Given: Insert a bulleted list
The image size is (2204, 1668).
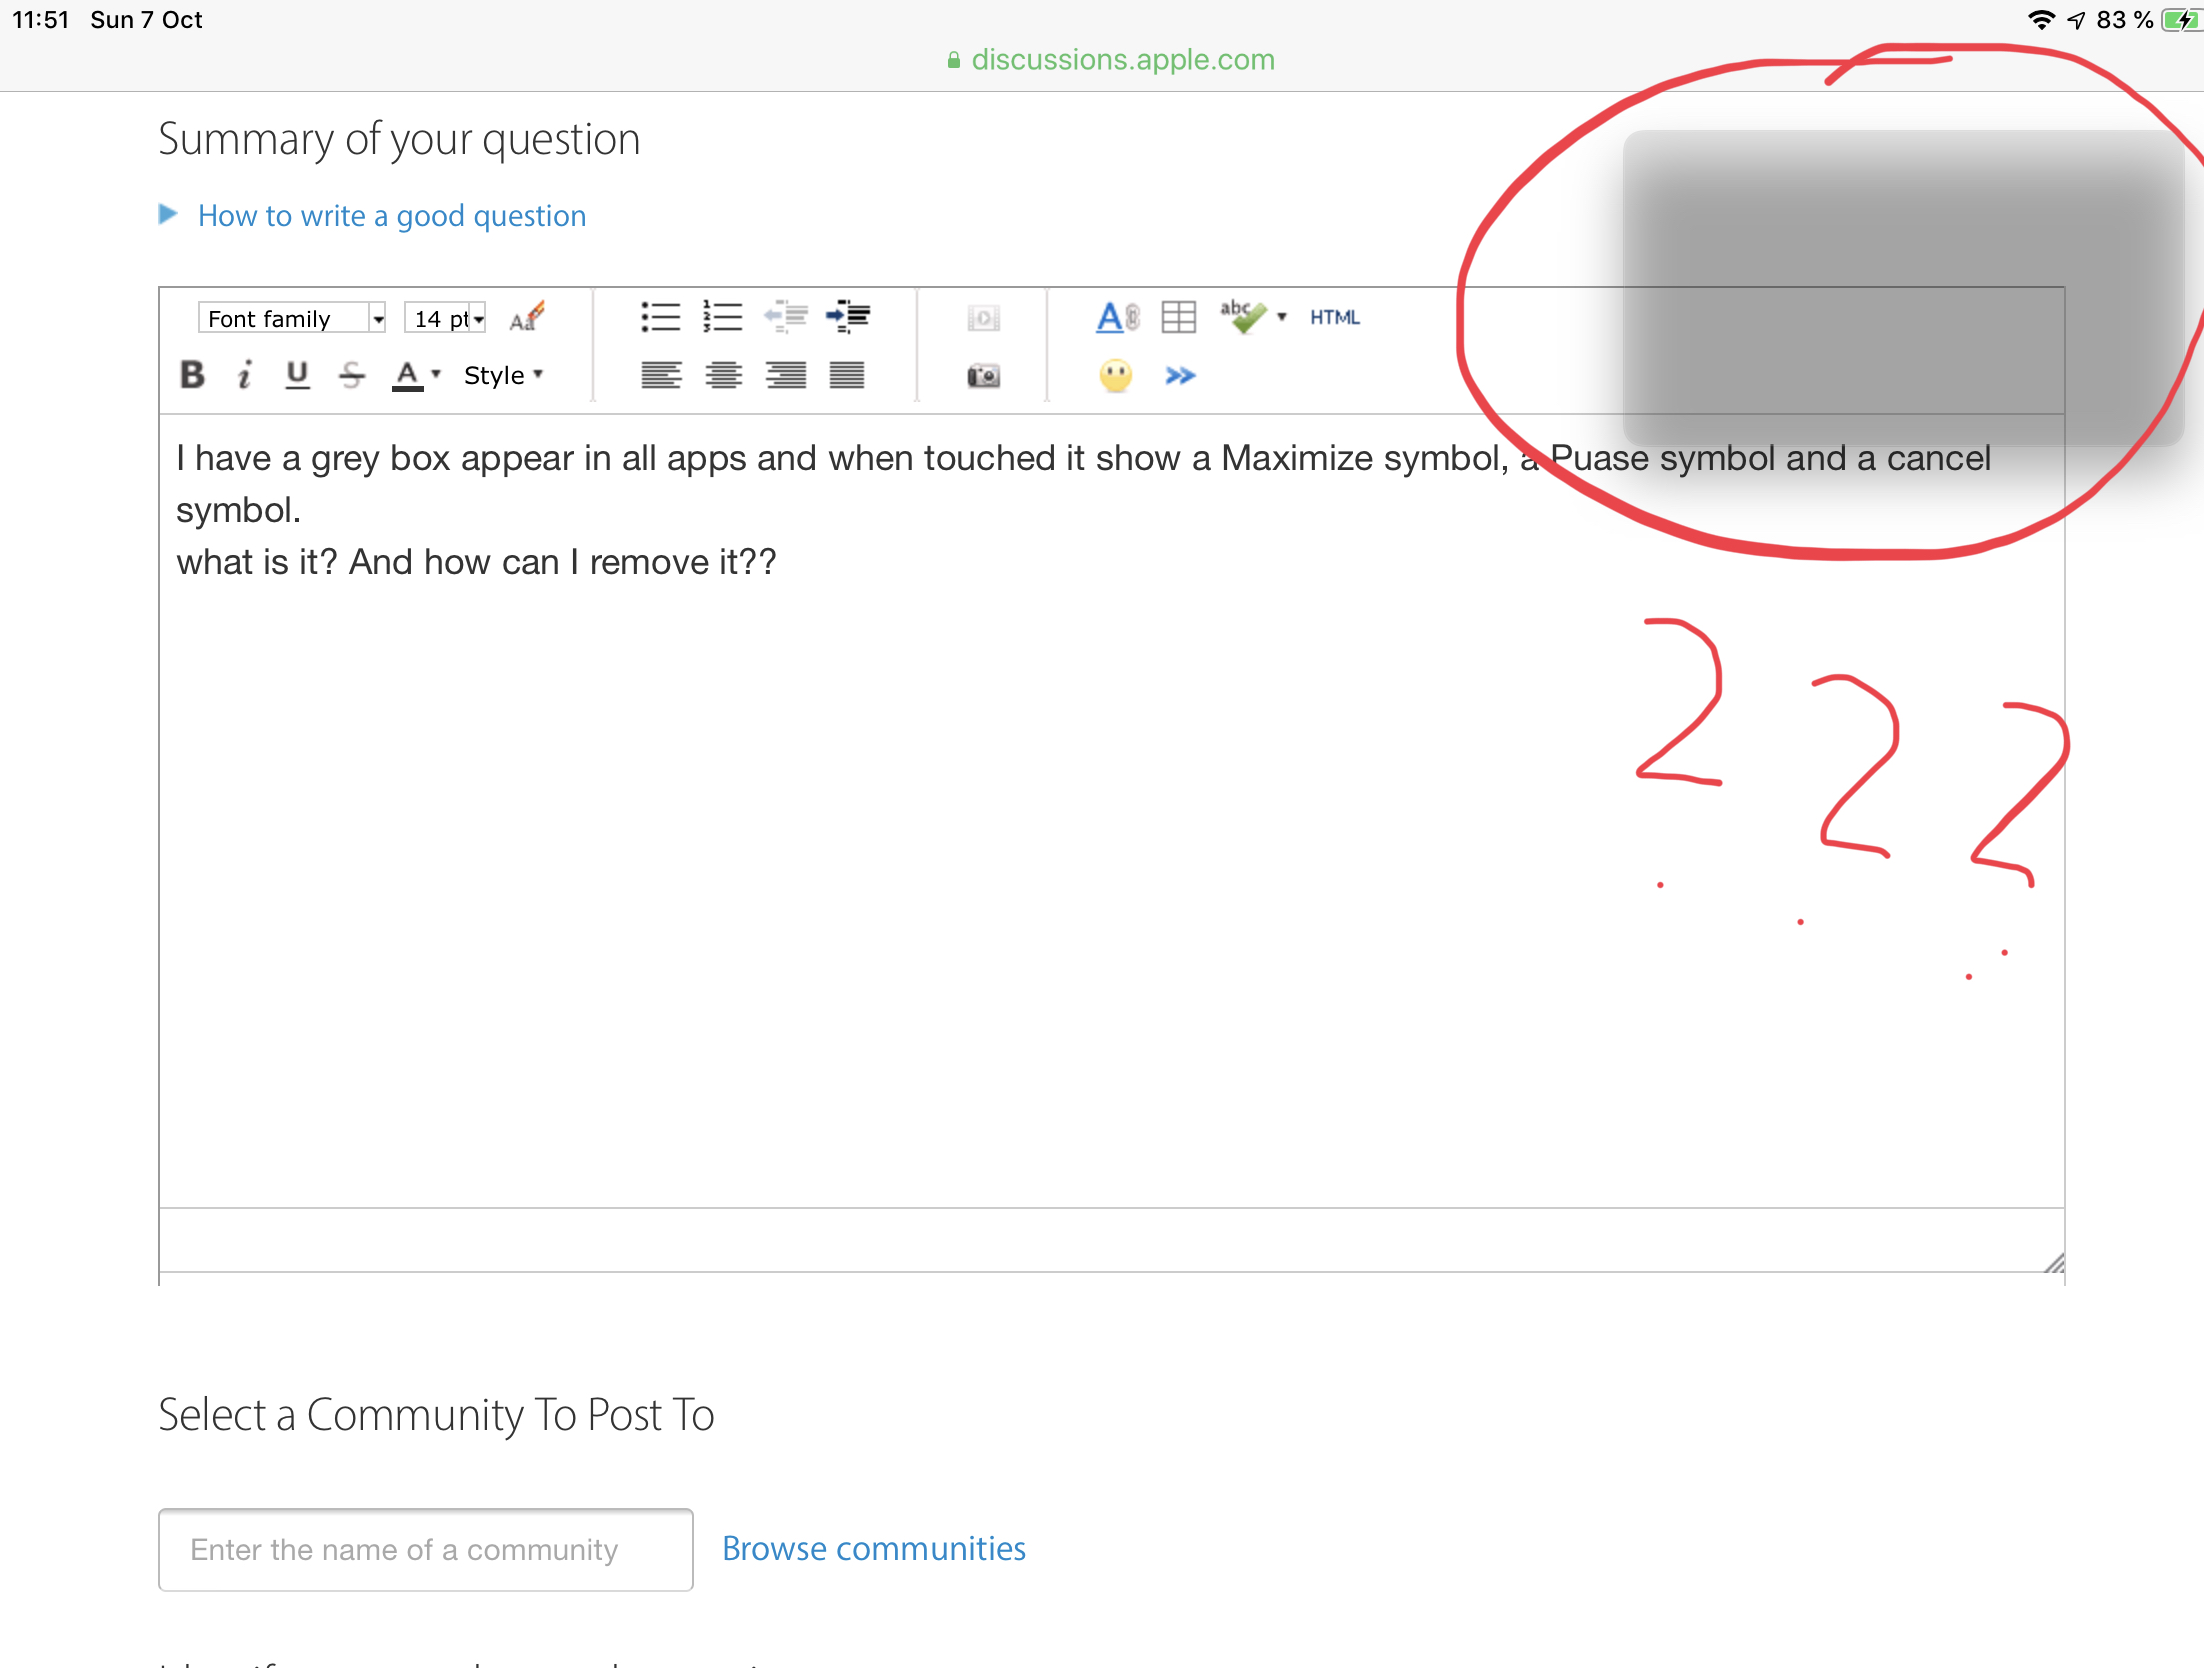Looking at the screenshot, I should (x=658, y=317).
